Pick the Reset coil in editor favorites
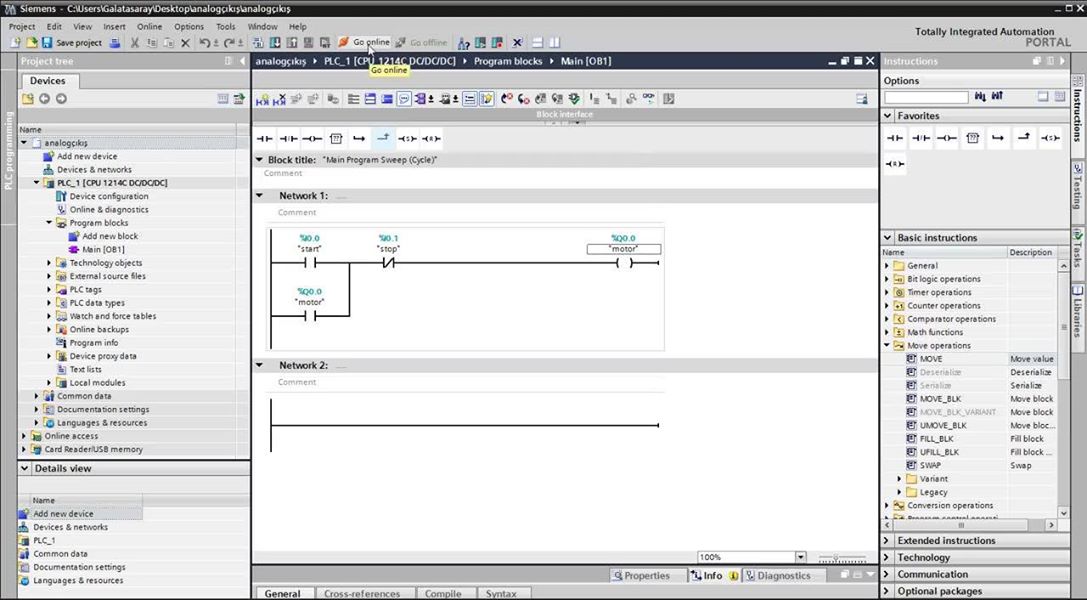 pos(431,139)
